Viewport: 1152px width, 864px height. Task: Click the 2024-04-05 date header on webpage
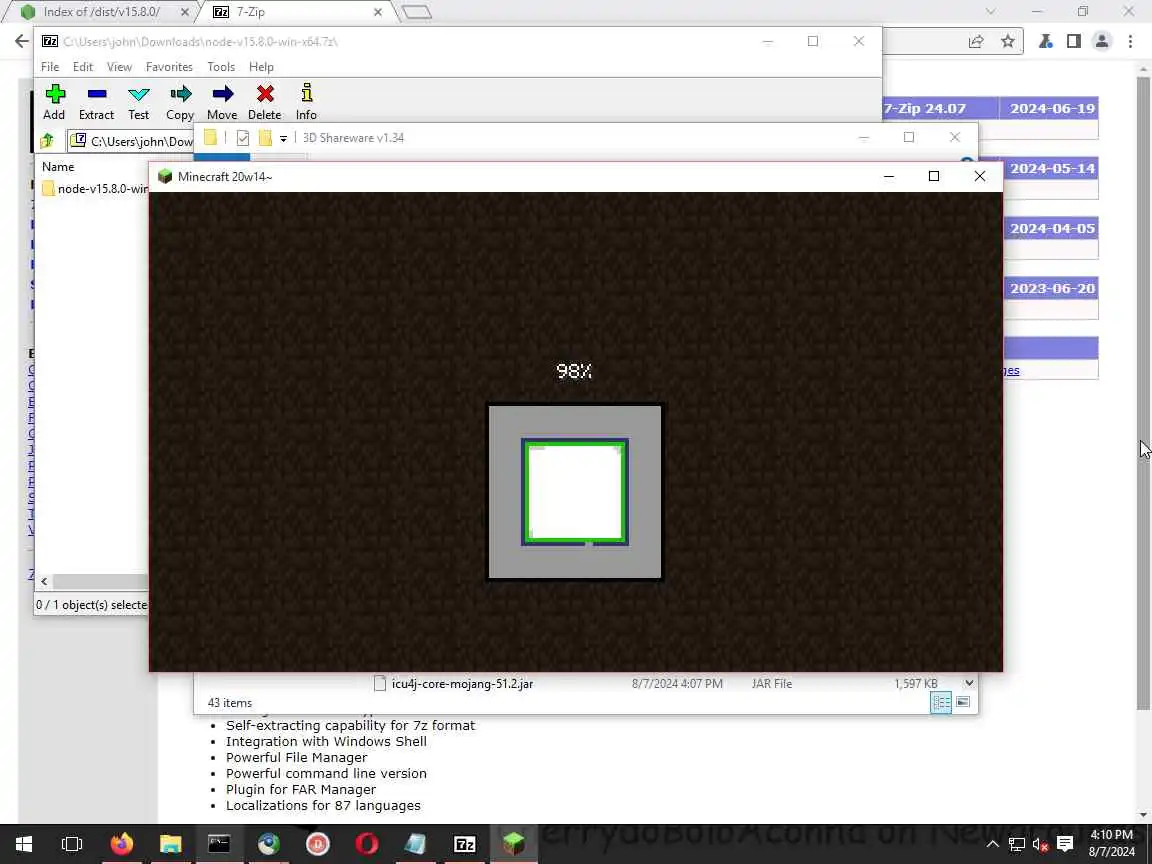1052,229
